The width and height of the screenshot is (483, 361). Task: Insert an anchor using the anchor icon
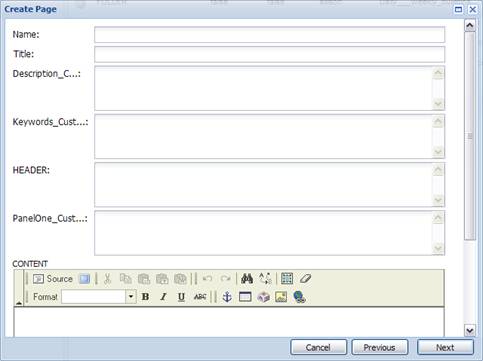227,297
